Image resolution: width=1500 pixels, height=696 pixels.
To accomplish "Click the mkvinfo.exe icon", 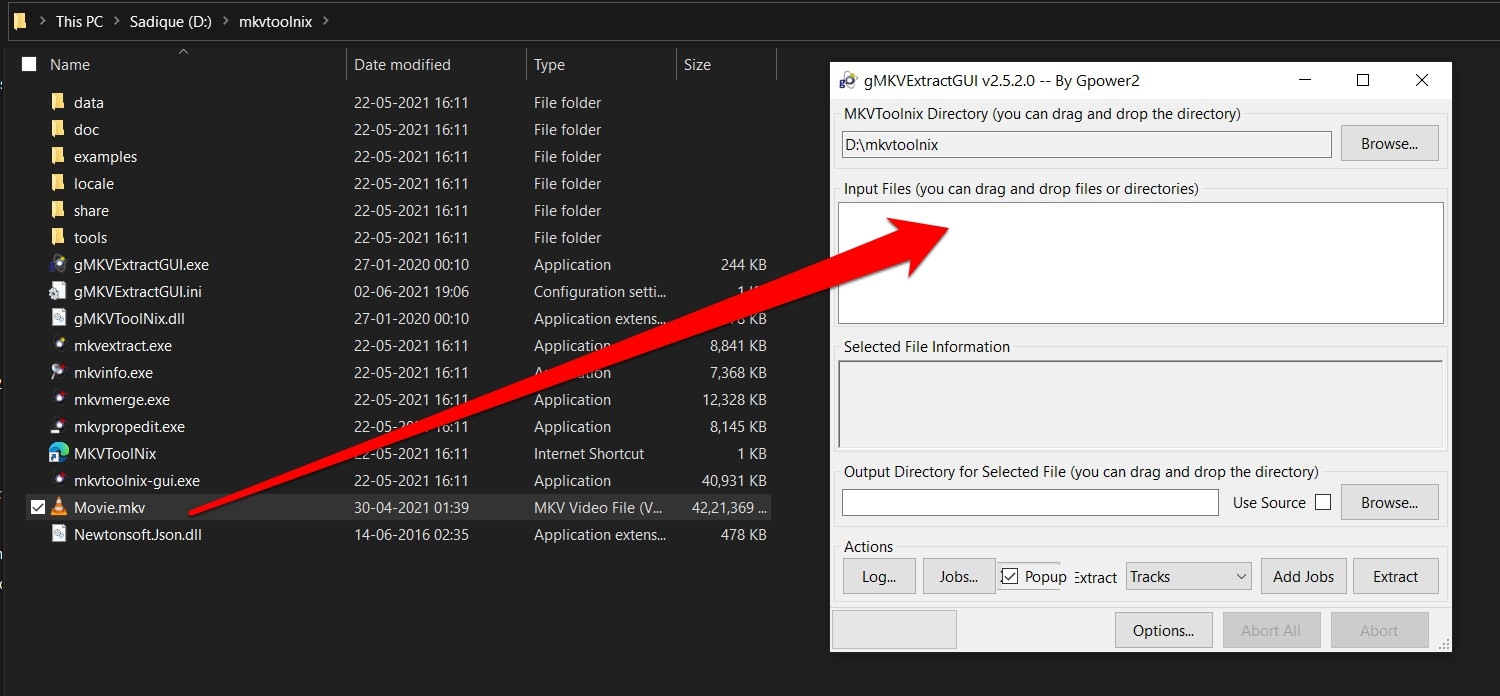I will point(58,372).
